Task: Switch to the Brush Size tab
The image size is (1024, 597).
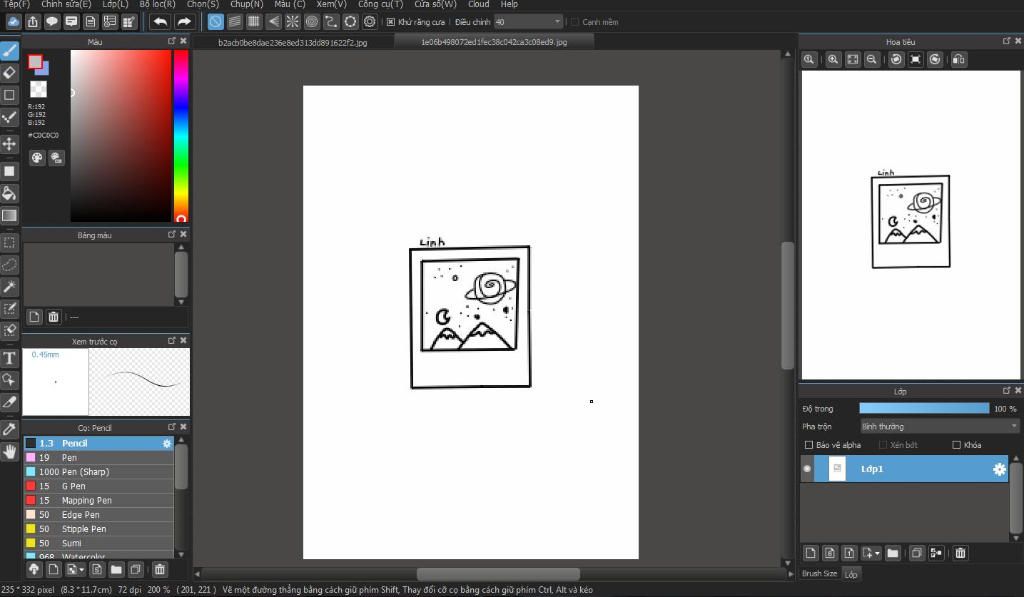Action: (x=820, y=573)
